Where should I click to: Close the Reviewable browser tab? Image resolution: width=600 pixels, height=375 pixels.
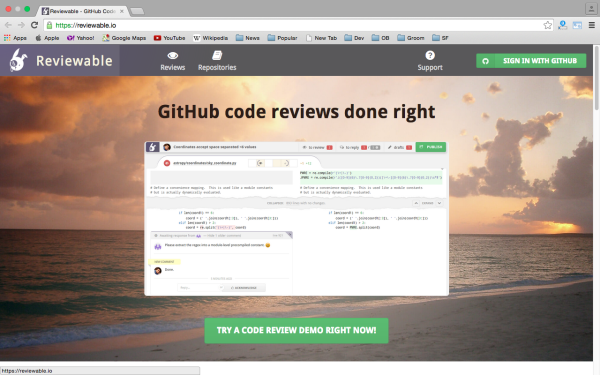122,11
